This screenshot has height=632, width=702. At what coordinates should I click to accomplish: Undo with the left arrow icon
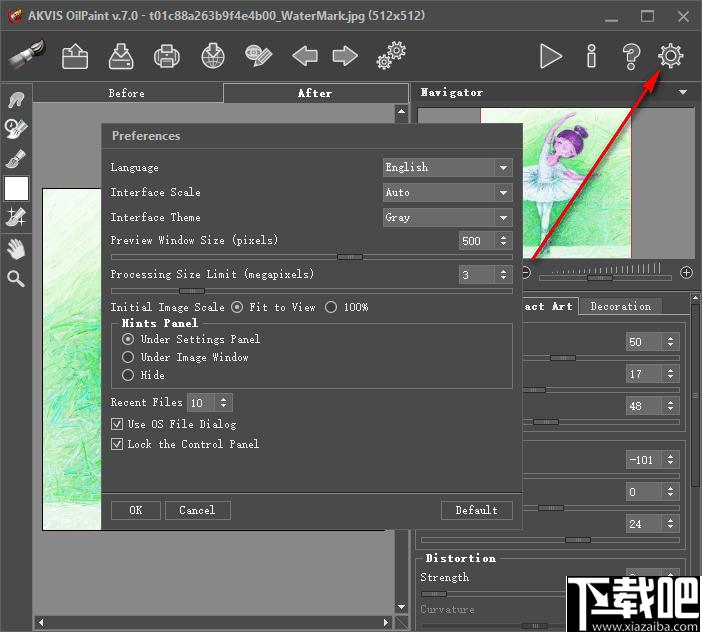(x=305, y=56)
